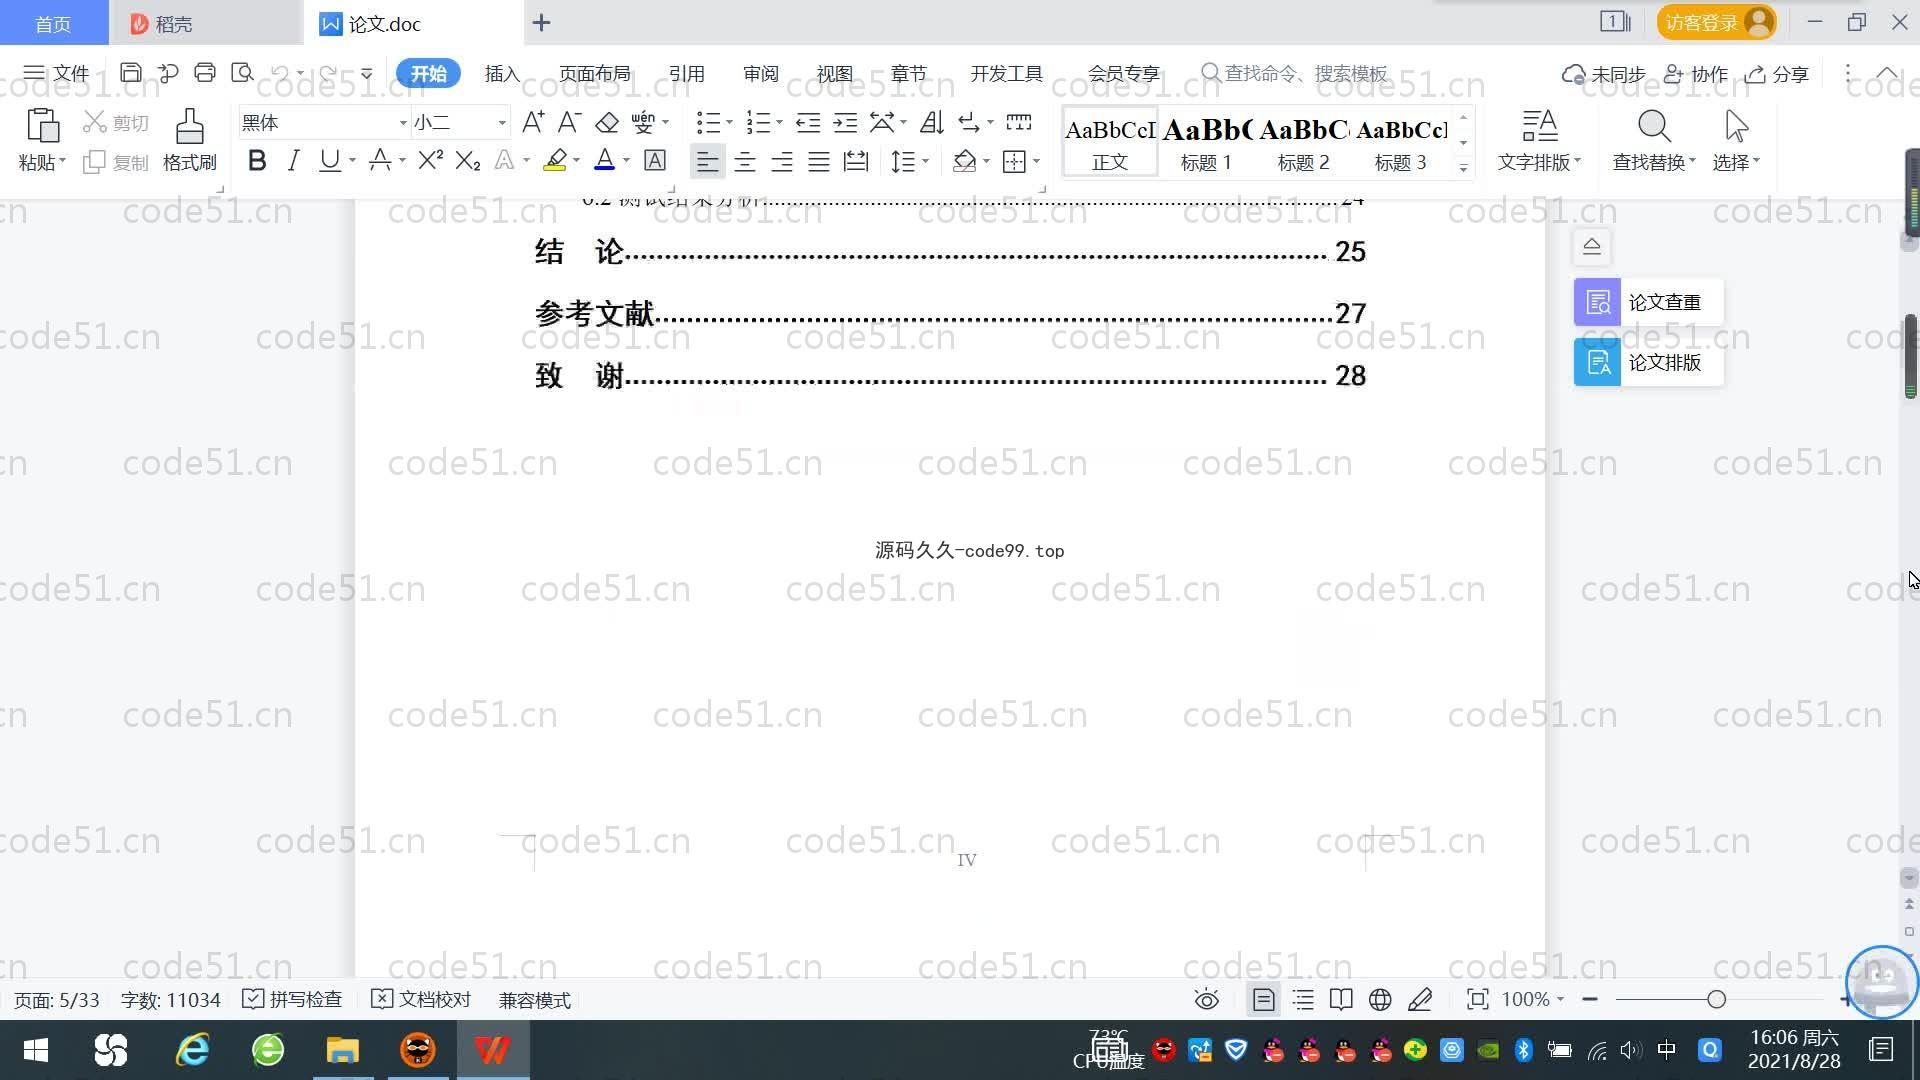This screenshot has height=1080, width=1920.
Task: Click the Print icon
Action: coord(205,73)
